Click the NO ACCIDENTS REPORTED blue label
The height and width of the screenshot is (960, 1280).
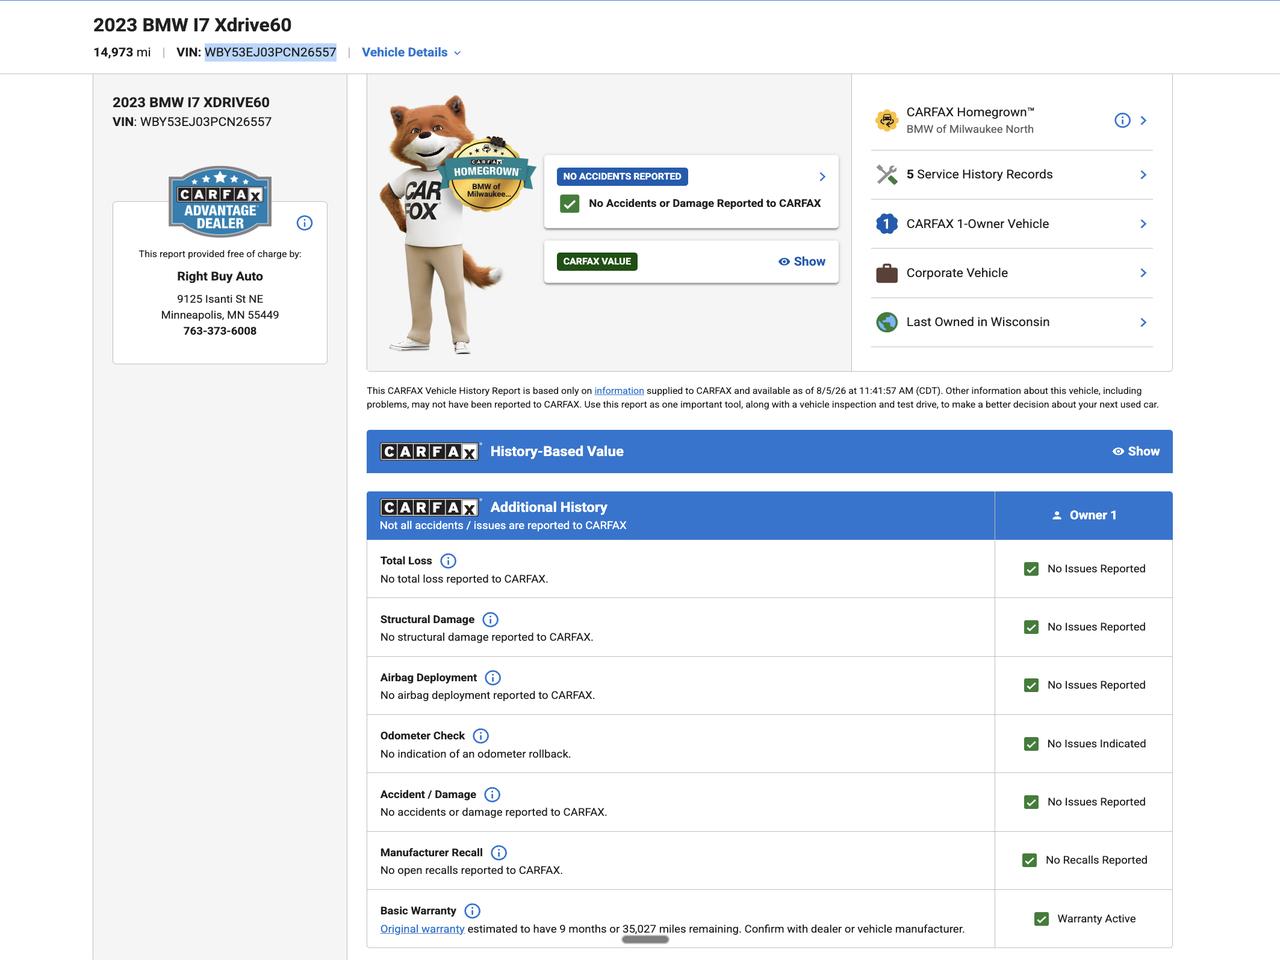(x=622, y=177)
